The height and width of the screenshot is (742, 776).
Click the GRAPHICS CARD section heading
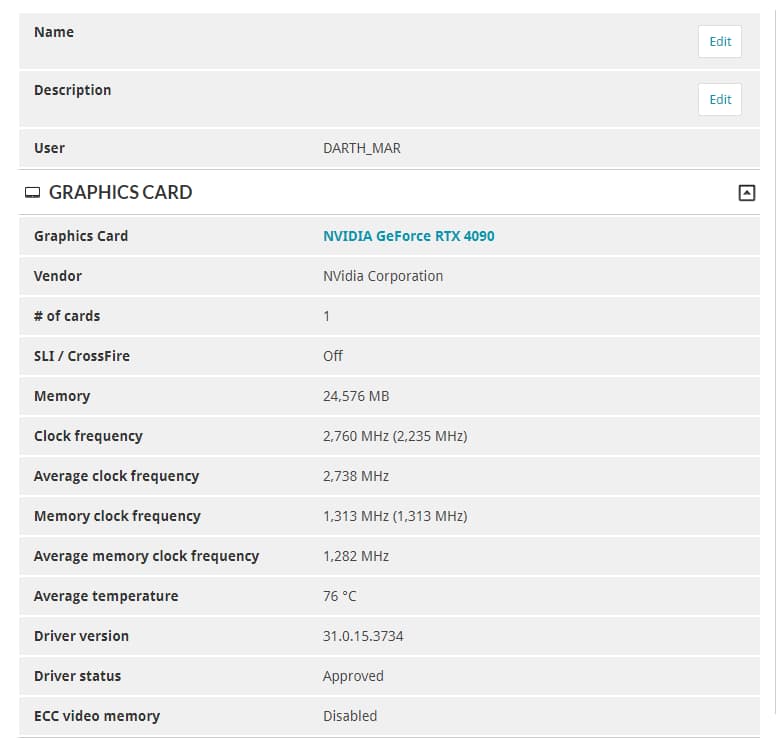click(120, 193)
